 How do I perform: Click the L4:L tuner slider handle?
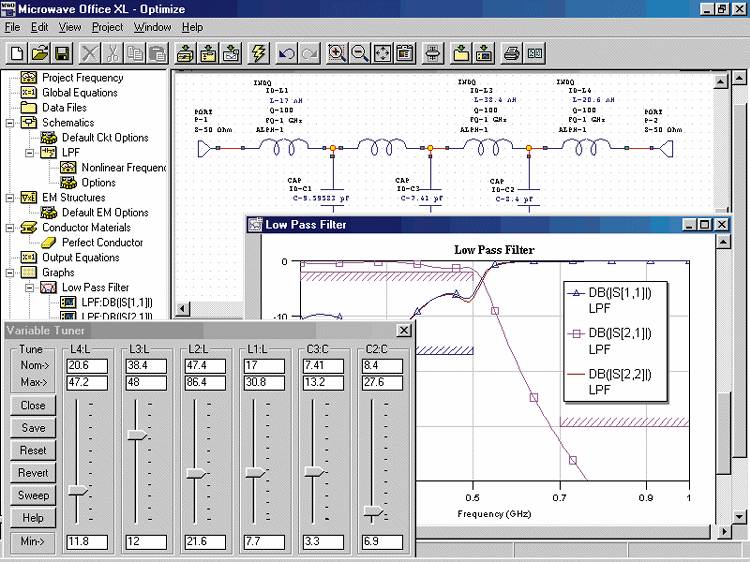click(78, 491)
